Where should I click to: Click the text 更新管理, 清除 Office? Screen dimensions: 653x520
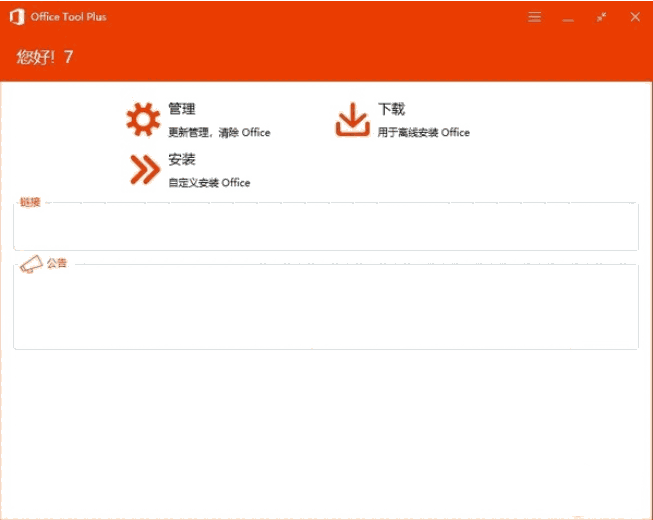pos(219,132)
